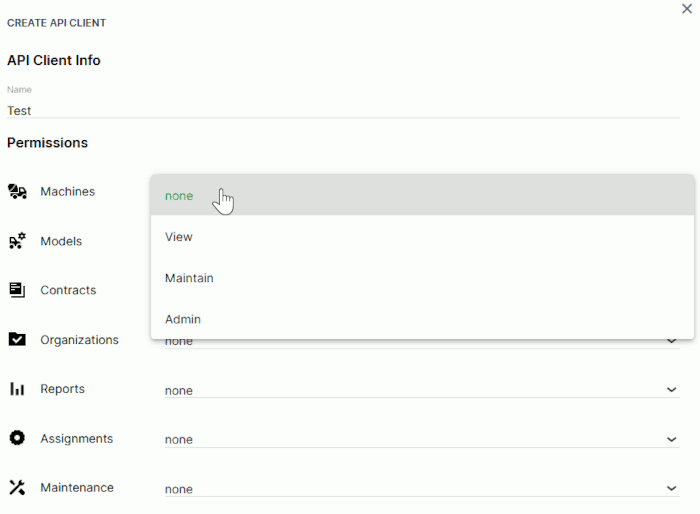Screen dimensions: 700x514
Task: Choose Admin permission from the list
Action: (183, 319)
